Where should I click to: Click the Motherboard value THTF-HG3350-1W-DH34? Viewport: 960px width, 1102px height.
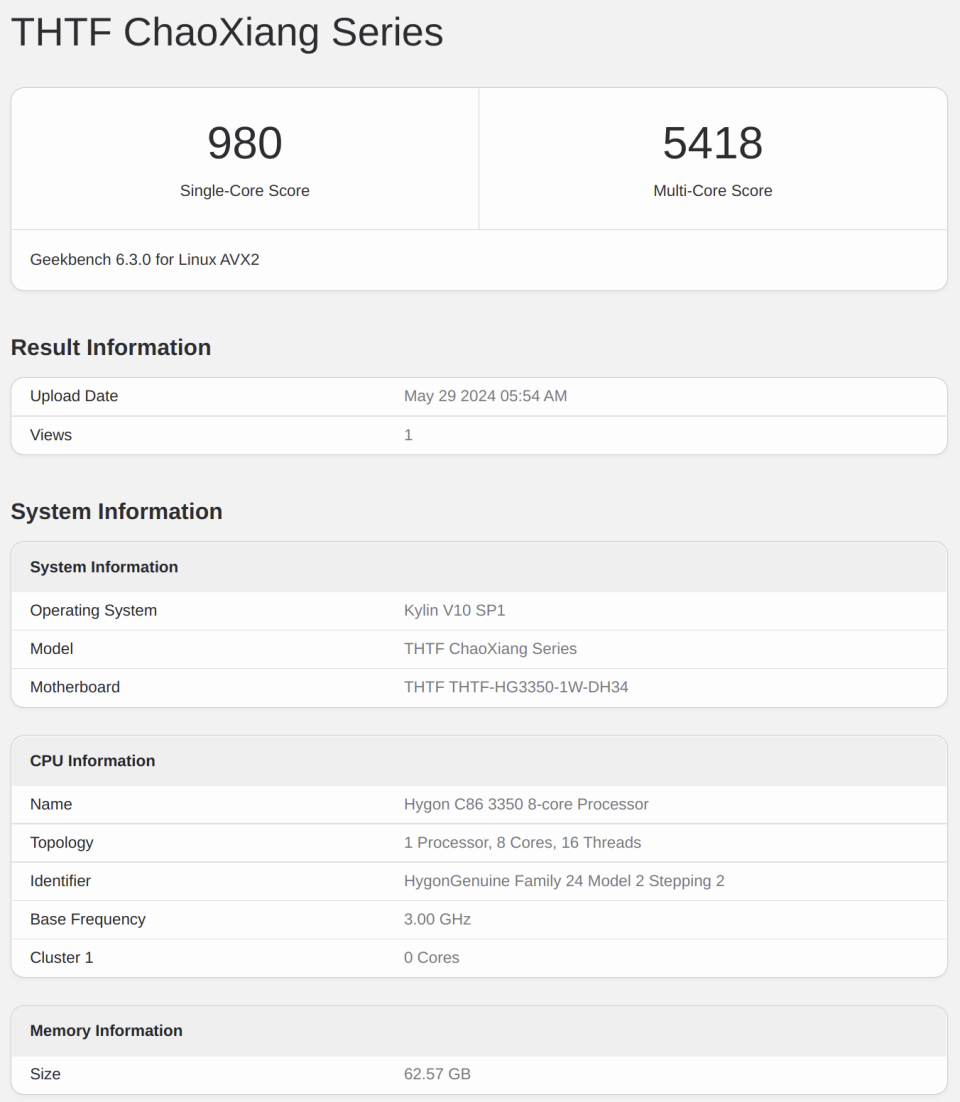click(515, 687)
